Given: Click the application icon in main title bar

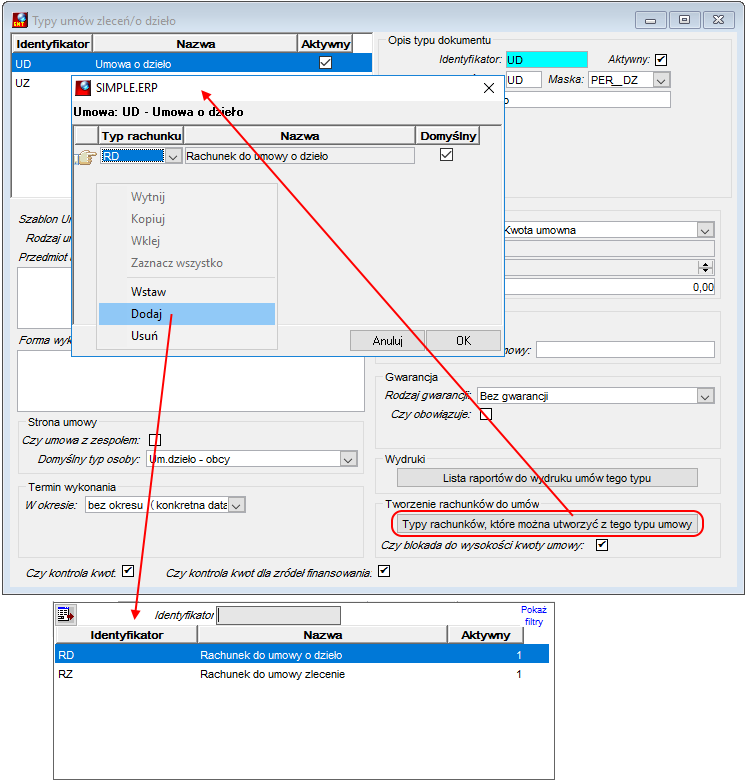Looking at the screenshot, I should click(20, 20).
